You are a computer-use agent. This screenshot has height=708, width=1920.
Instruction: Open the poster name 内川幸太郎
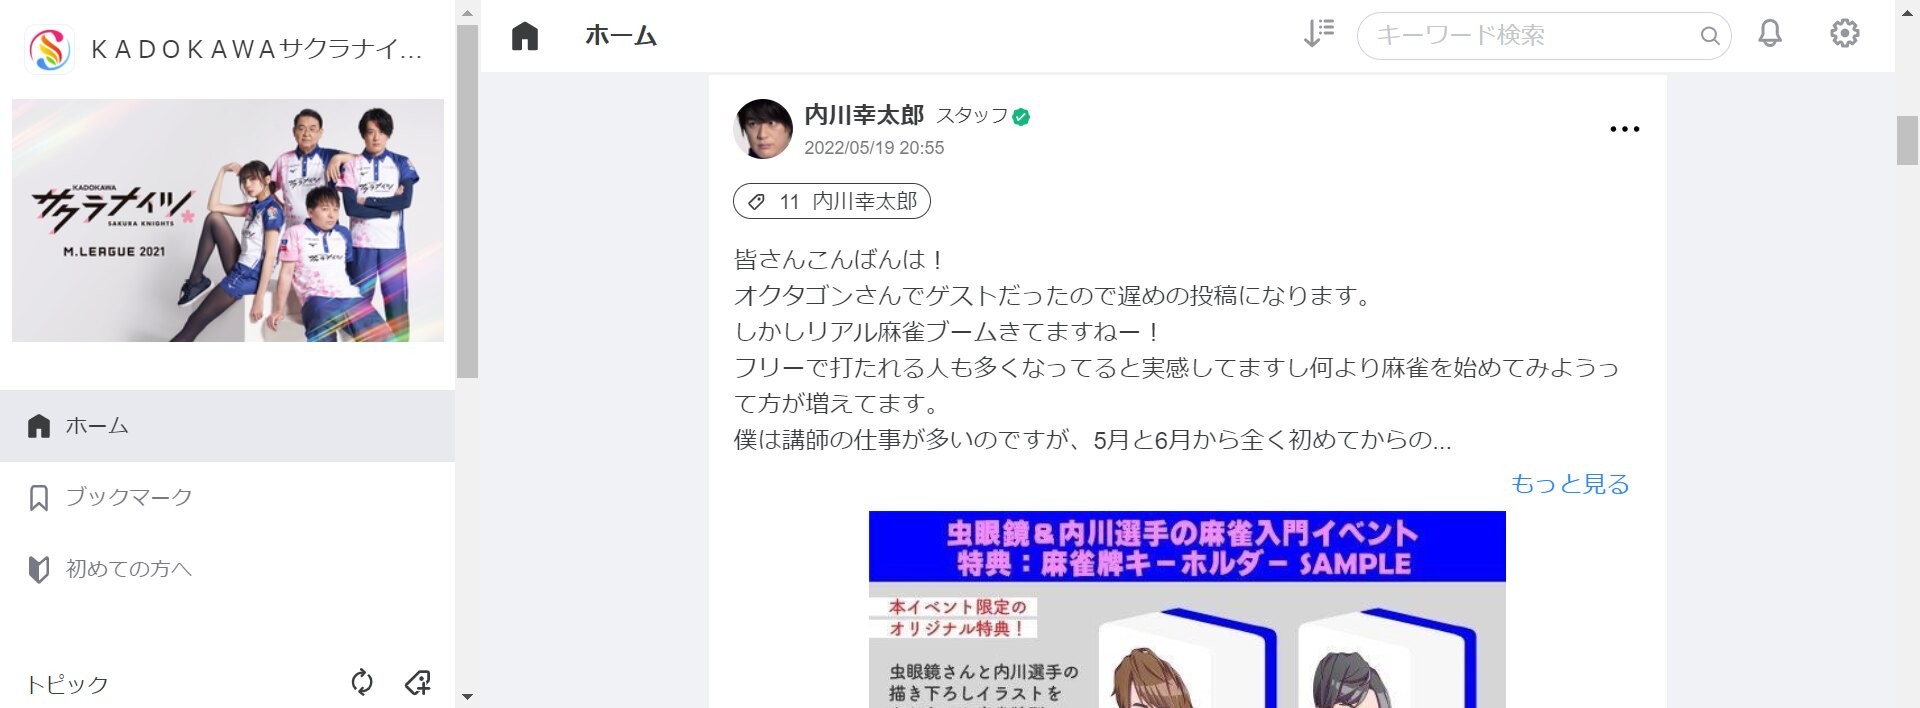pos(864,115)
